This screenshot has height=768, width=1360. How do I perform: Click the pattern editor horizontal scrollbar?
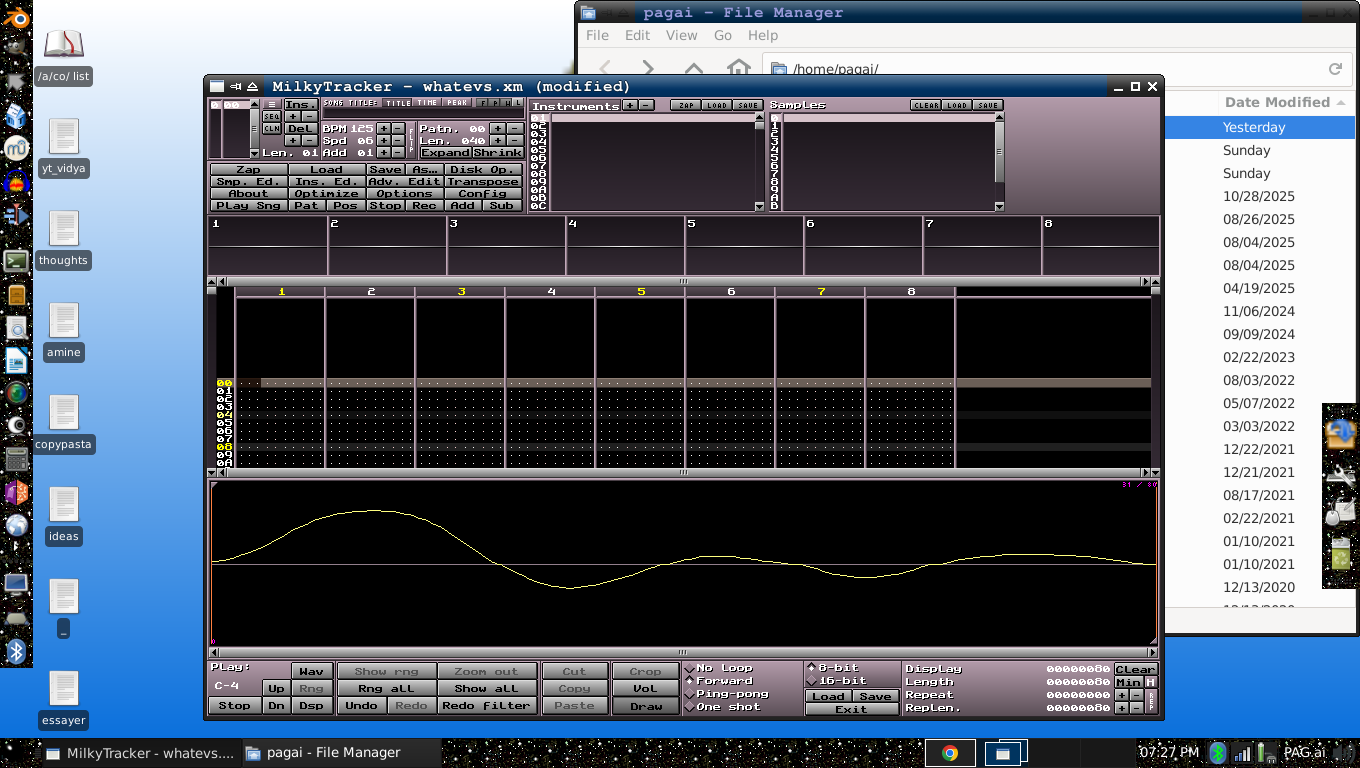pyautogui.click(x=683, y=472)
